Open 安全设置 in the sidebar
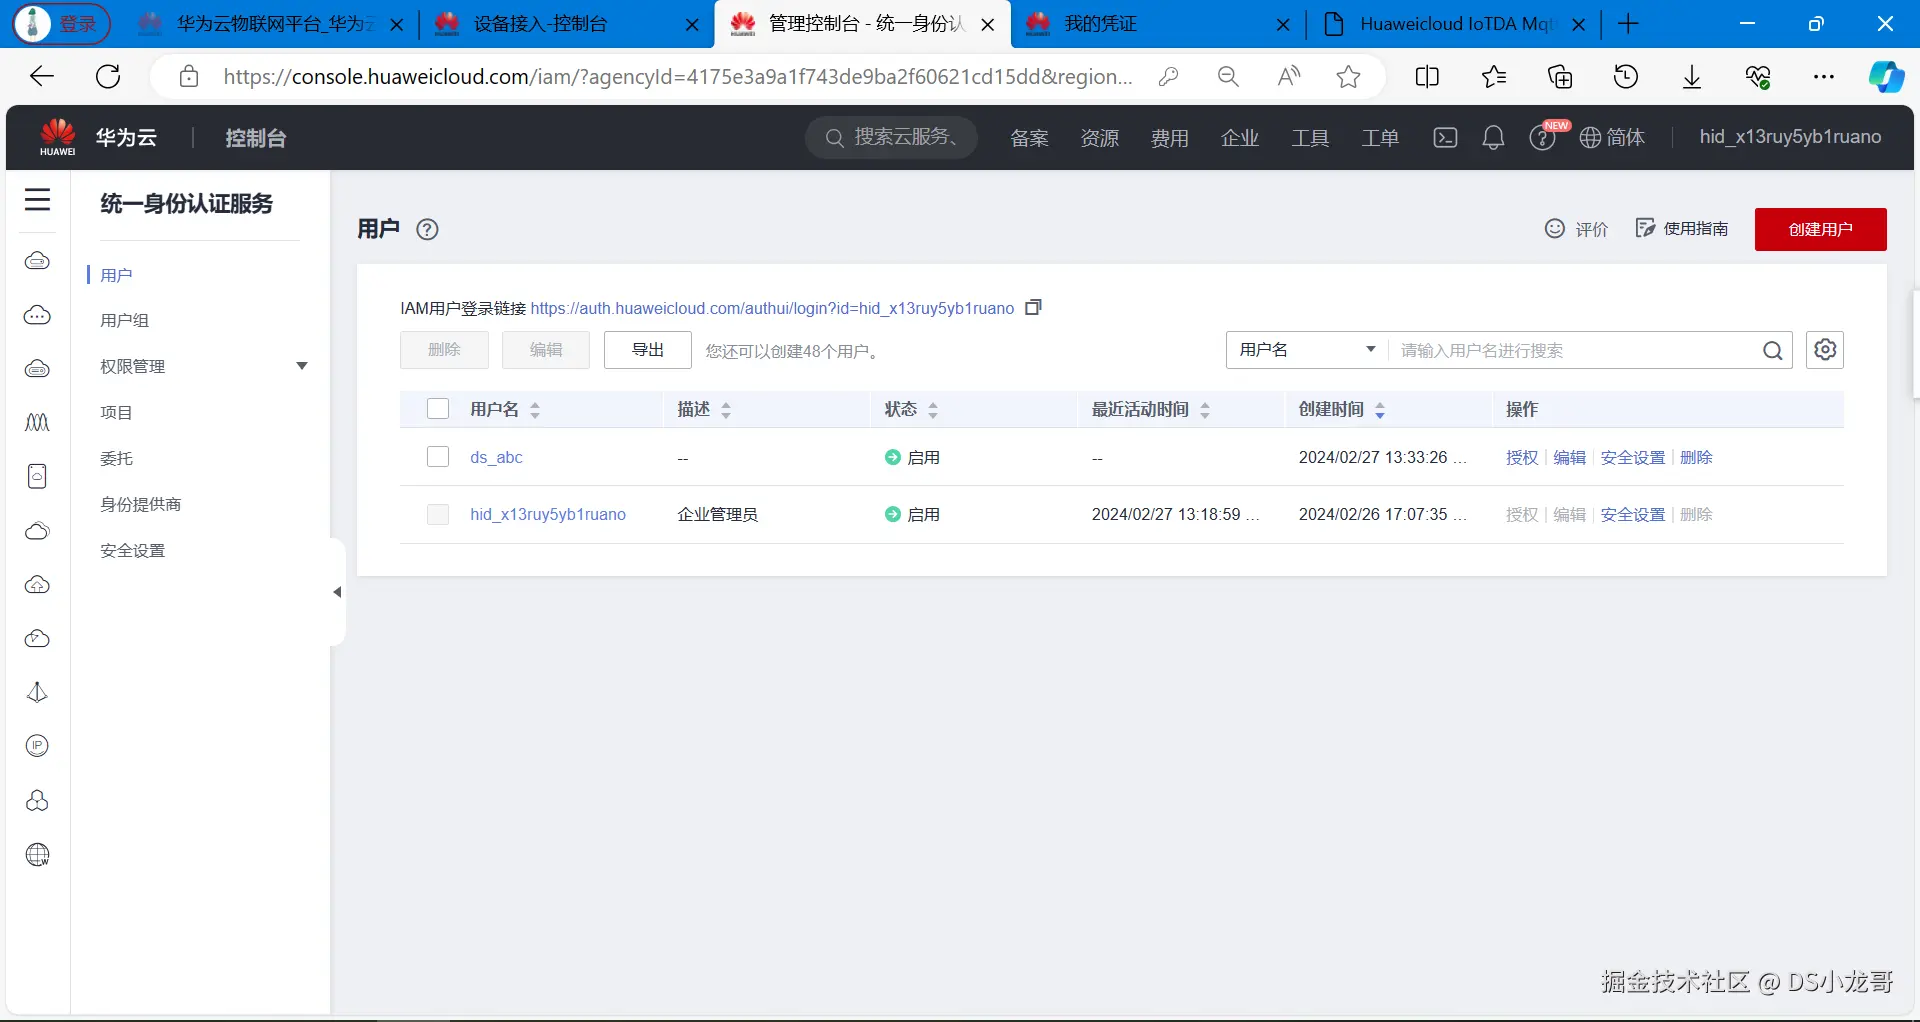 133,550
